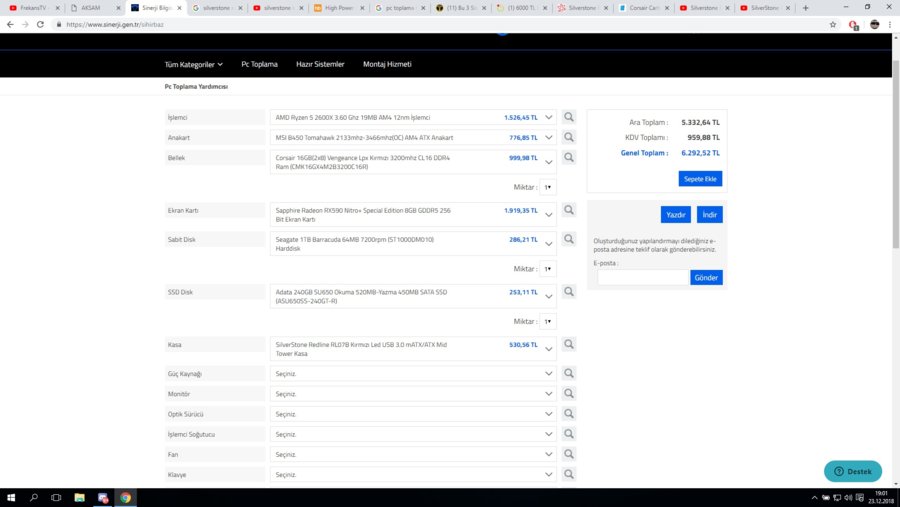Search power supplies via Güç Kaynağı icon
Screen dimensions: 900x507
click(568, 373)
